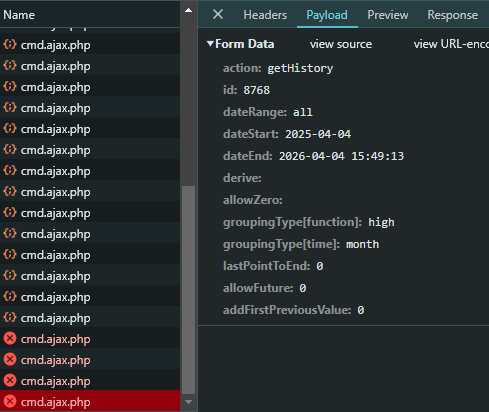Select the third failed cmd.ajax.php request
Screen dimensions: 489x412
[90, 380]
